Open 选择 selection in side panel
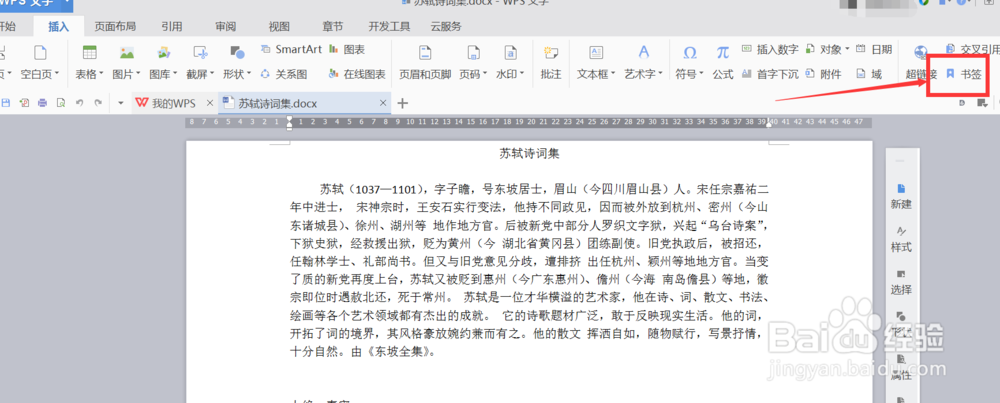 coord(901,282)
